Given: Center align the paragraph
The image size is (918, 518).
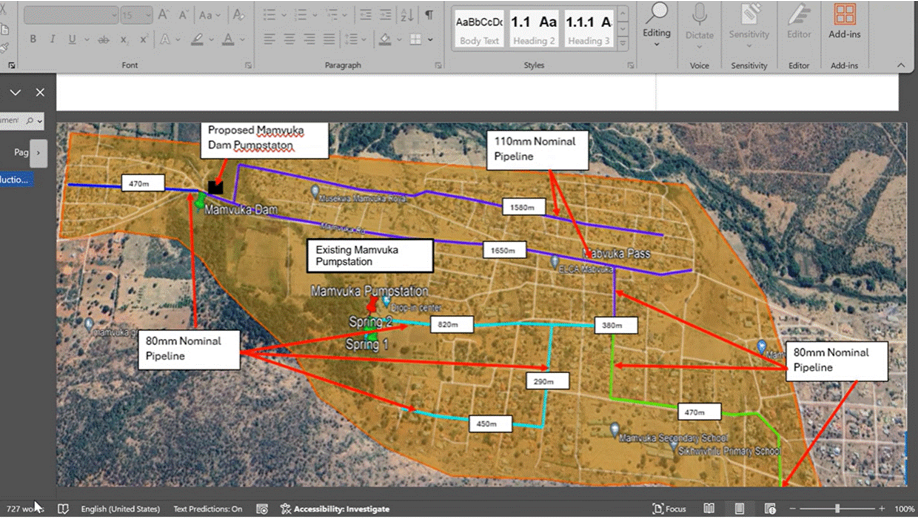Looking at the screenshot, I should [289, 40].
